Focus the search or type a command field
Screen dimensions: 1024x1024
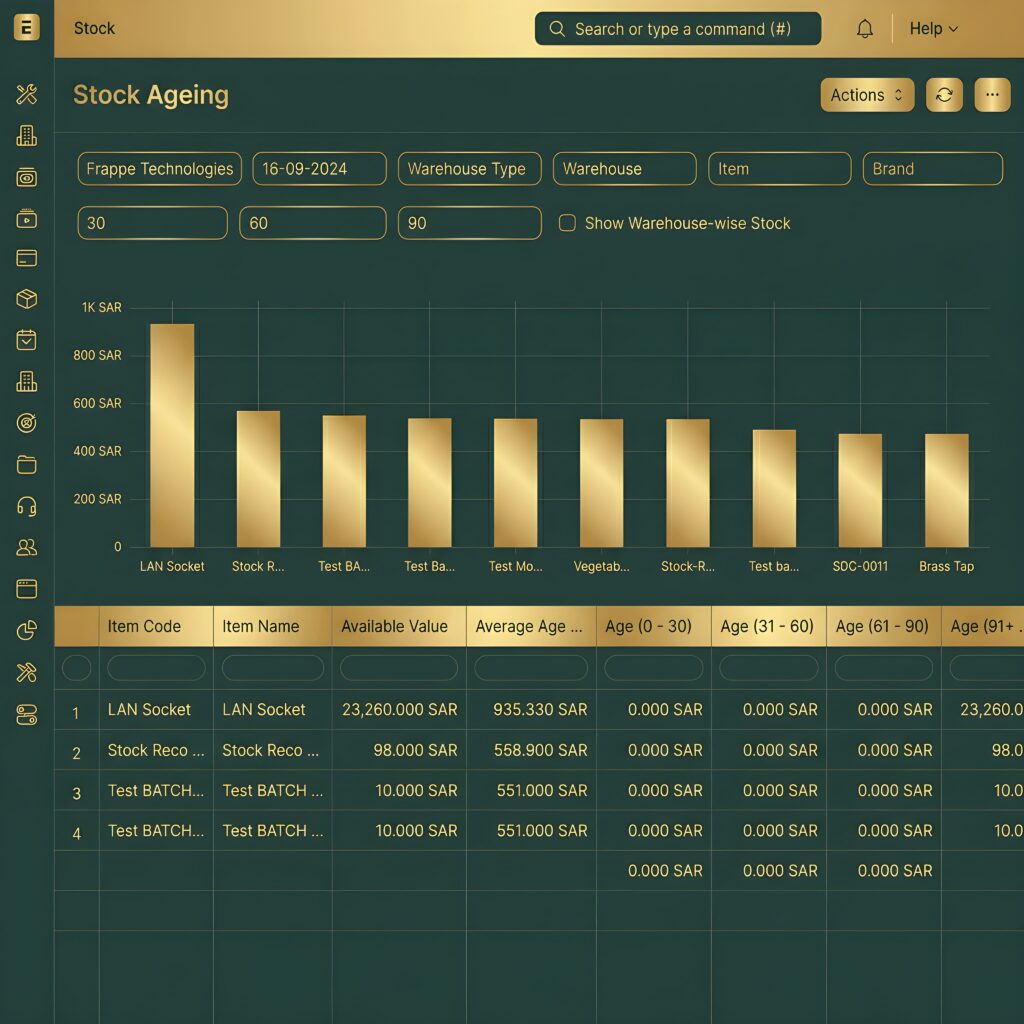point(678,29)
